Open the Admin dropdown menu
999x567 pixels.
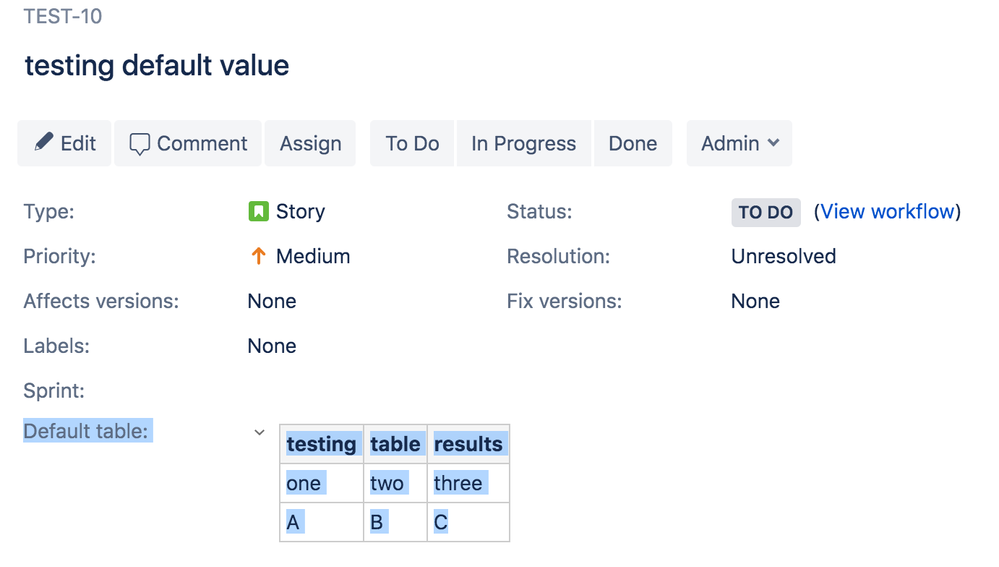739,143
